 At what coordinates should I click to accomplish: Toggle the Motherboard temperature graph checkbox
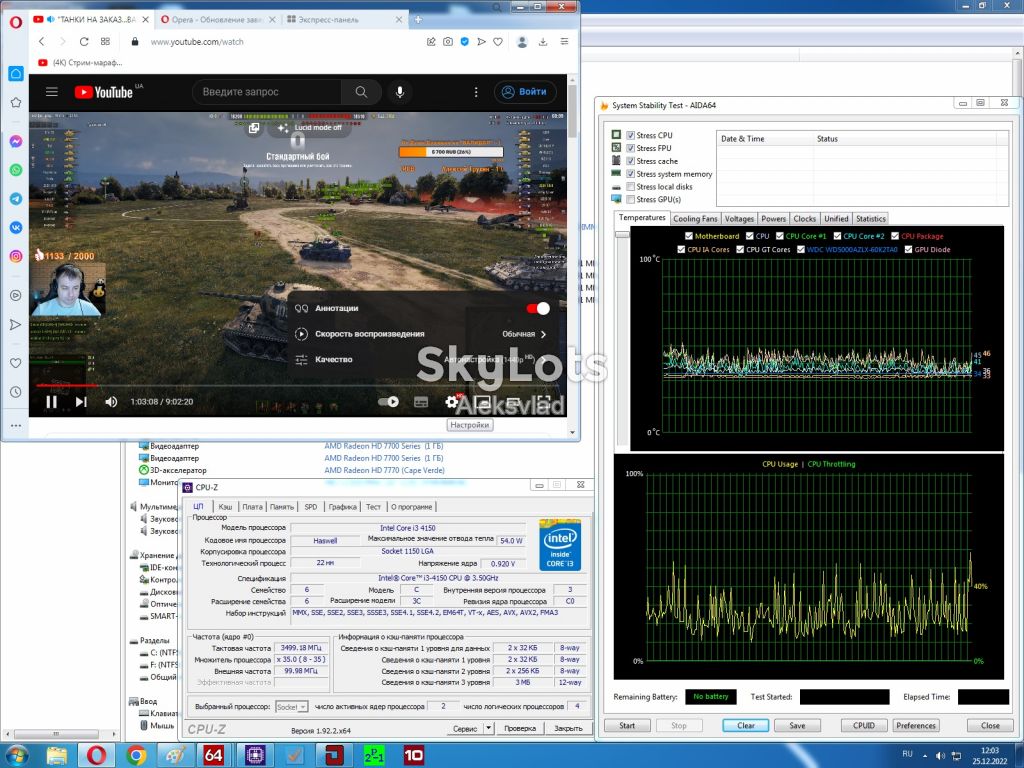[688, 236]
